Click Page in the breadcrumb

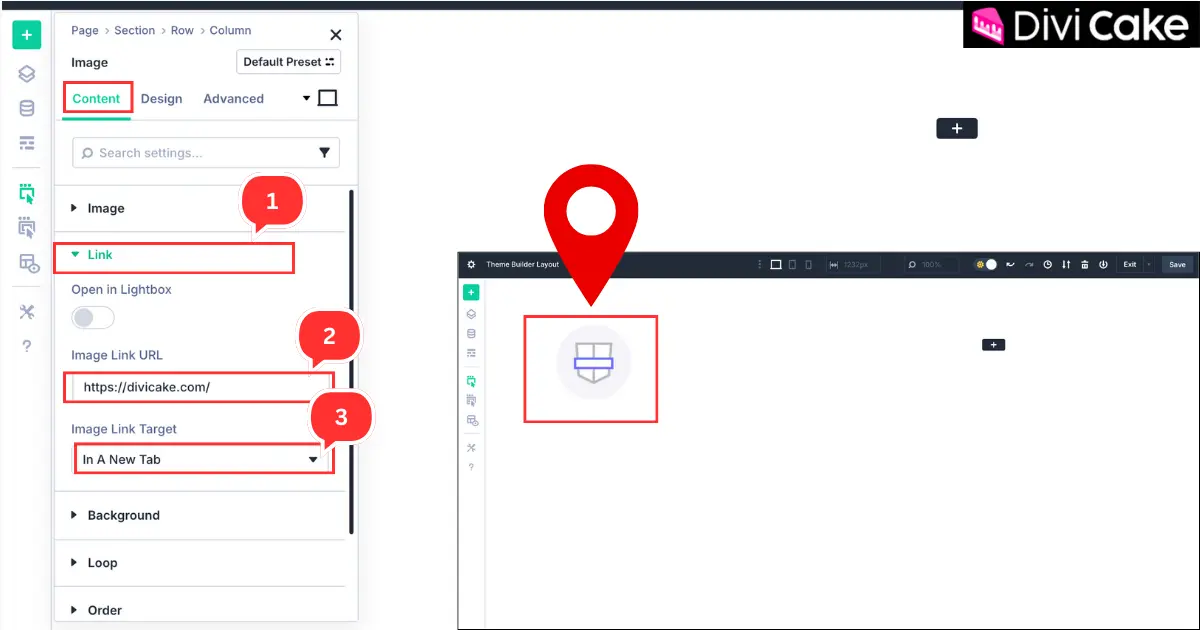pos(85,31)
